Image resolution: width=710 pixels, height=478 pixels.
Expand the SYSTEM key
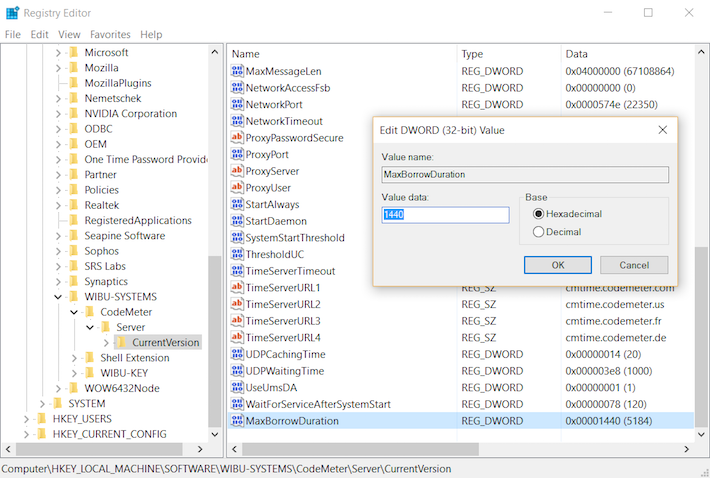[x=42, y=404]
